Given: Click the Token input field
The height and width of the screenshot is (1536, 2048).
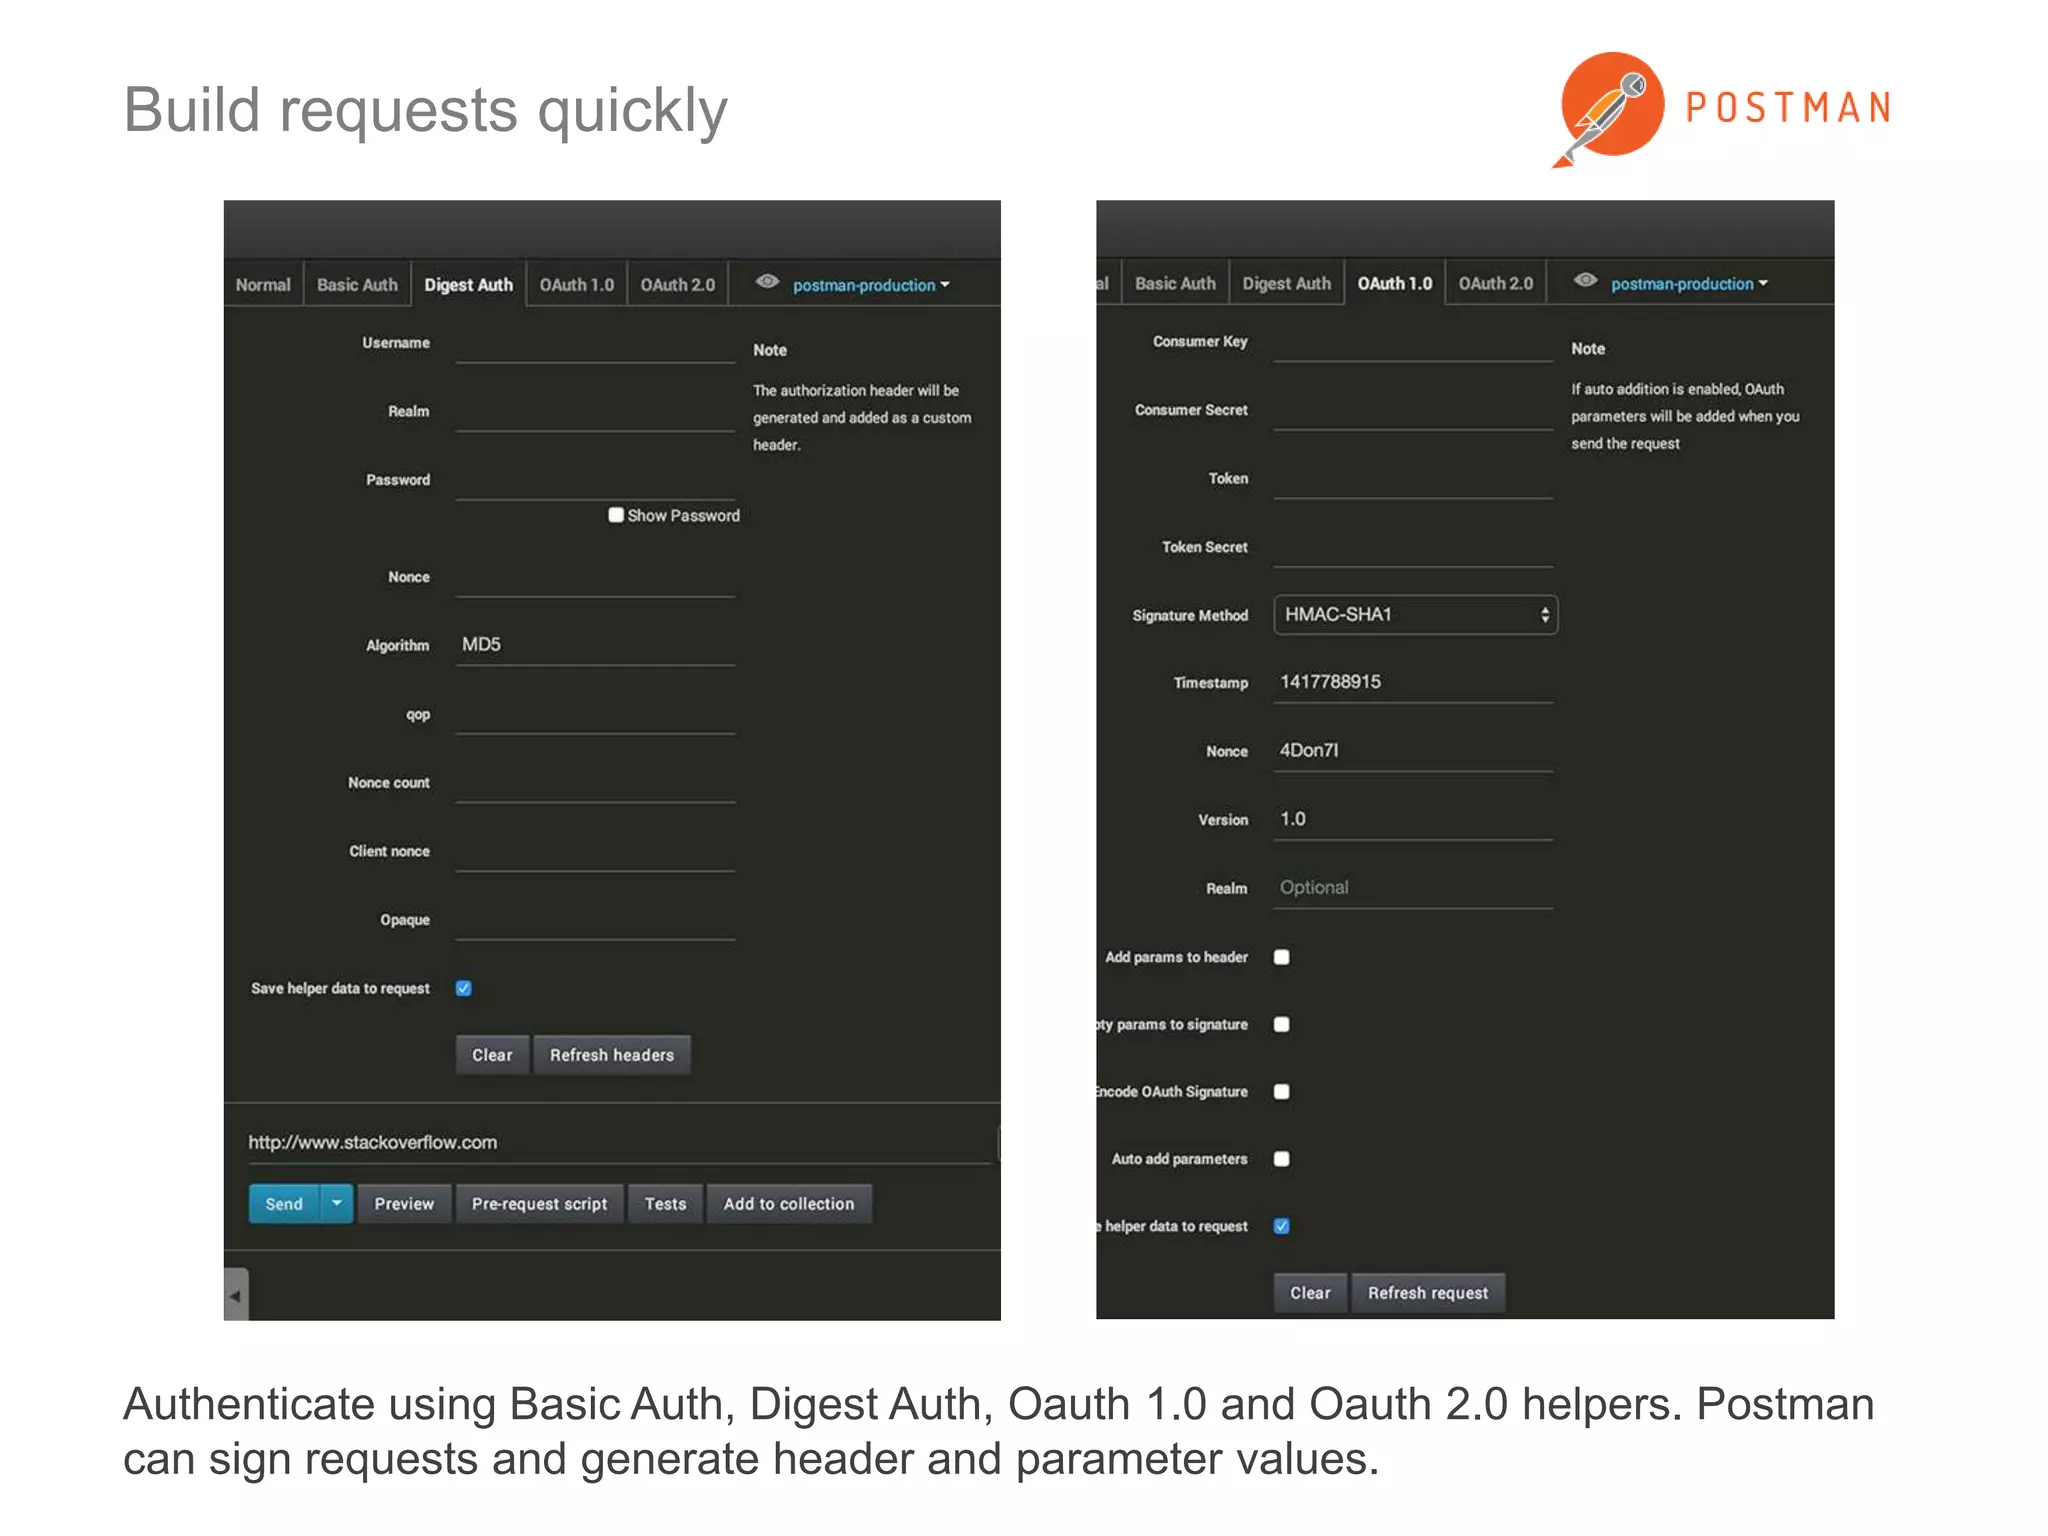Looking at the screenshot, I should click(x=1413, y=480).
